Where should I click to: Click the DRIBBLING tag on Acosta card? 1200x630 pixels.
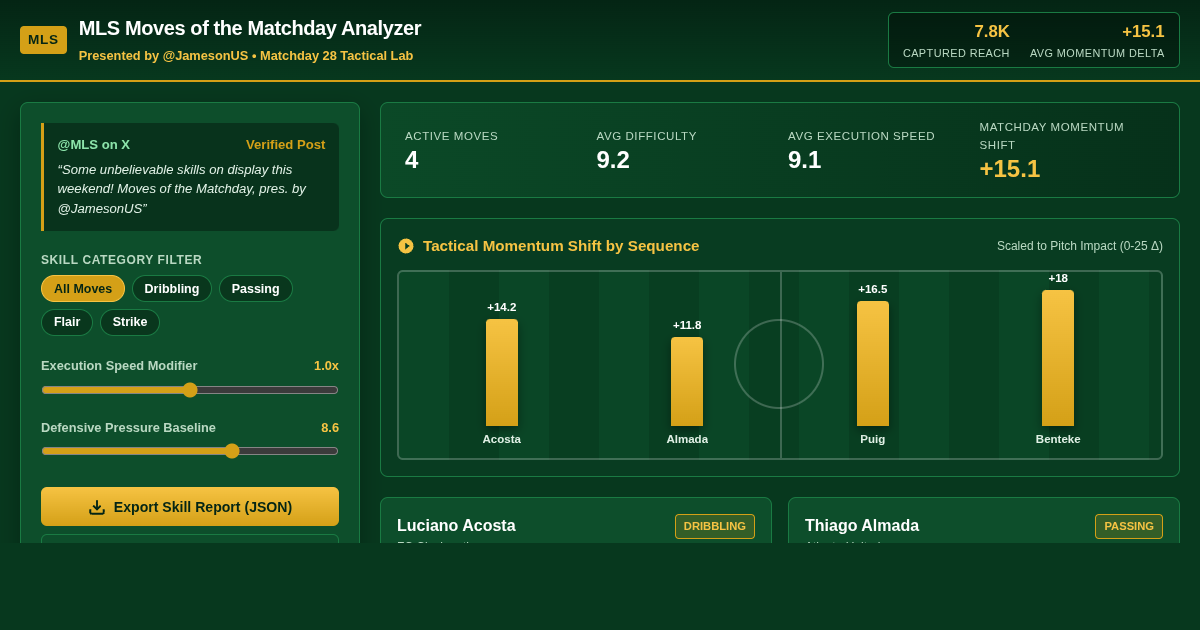[715, 526]
